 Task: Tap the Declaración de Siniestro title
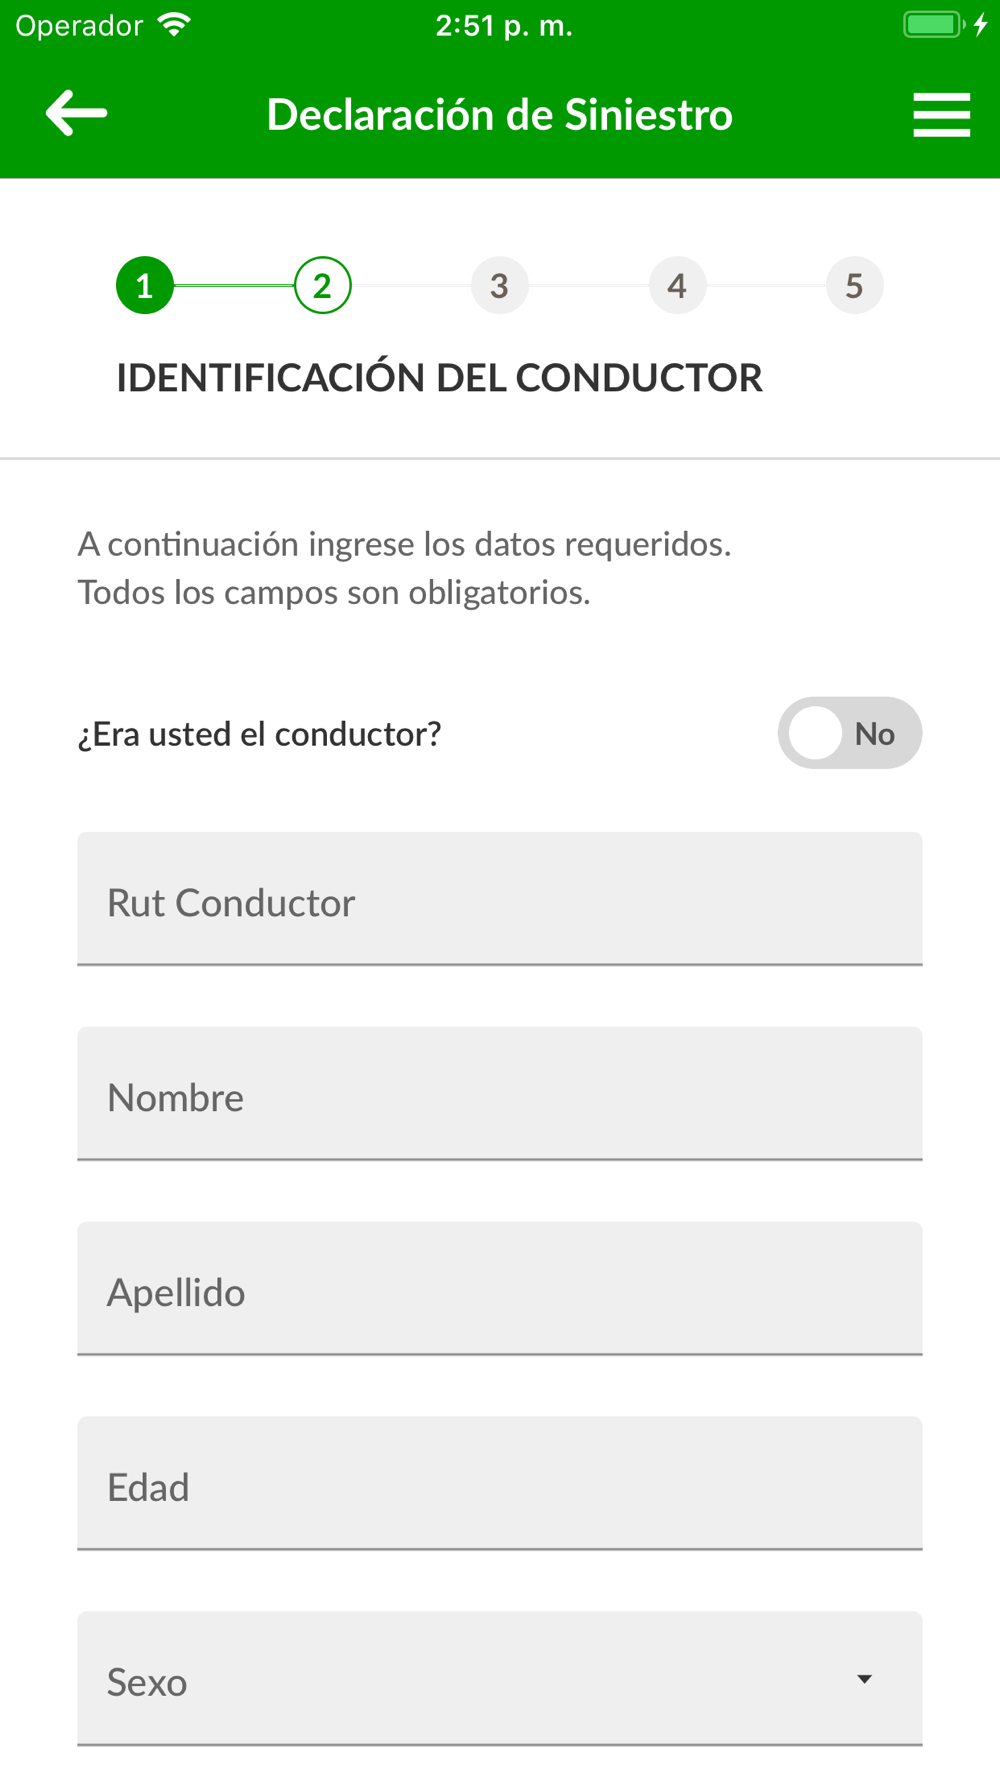(500, 114)
